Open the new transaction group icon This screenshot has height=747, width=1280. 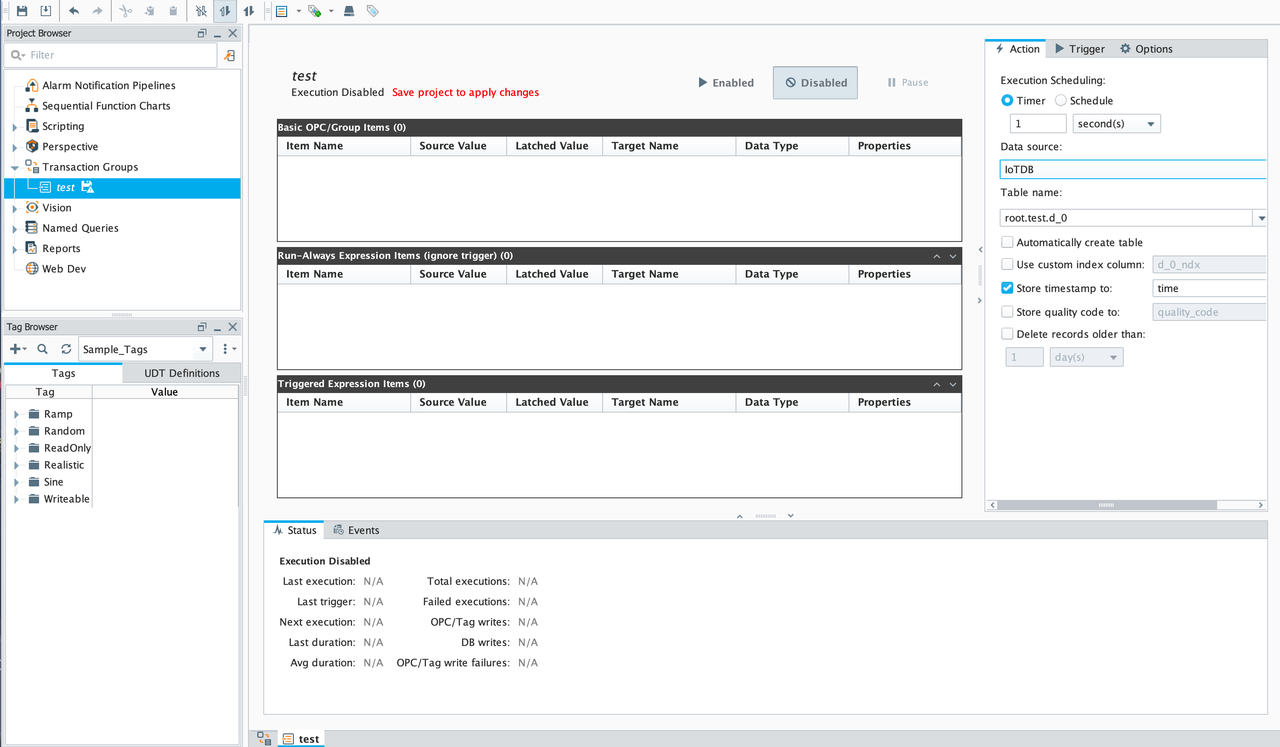[x=281, y=11]
